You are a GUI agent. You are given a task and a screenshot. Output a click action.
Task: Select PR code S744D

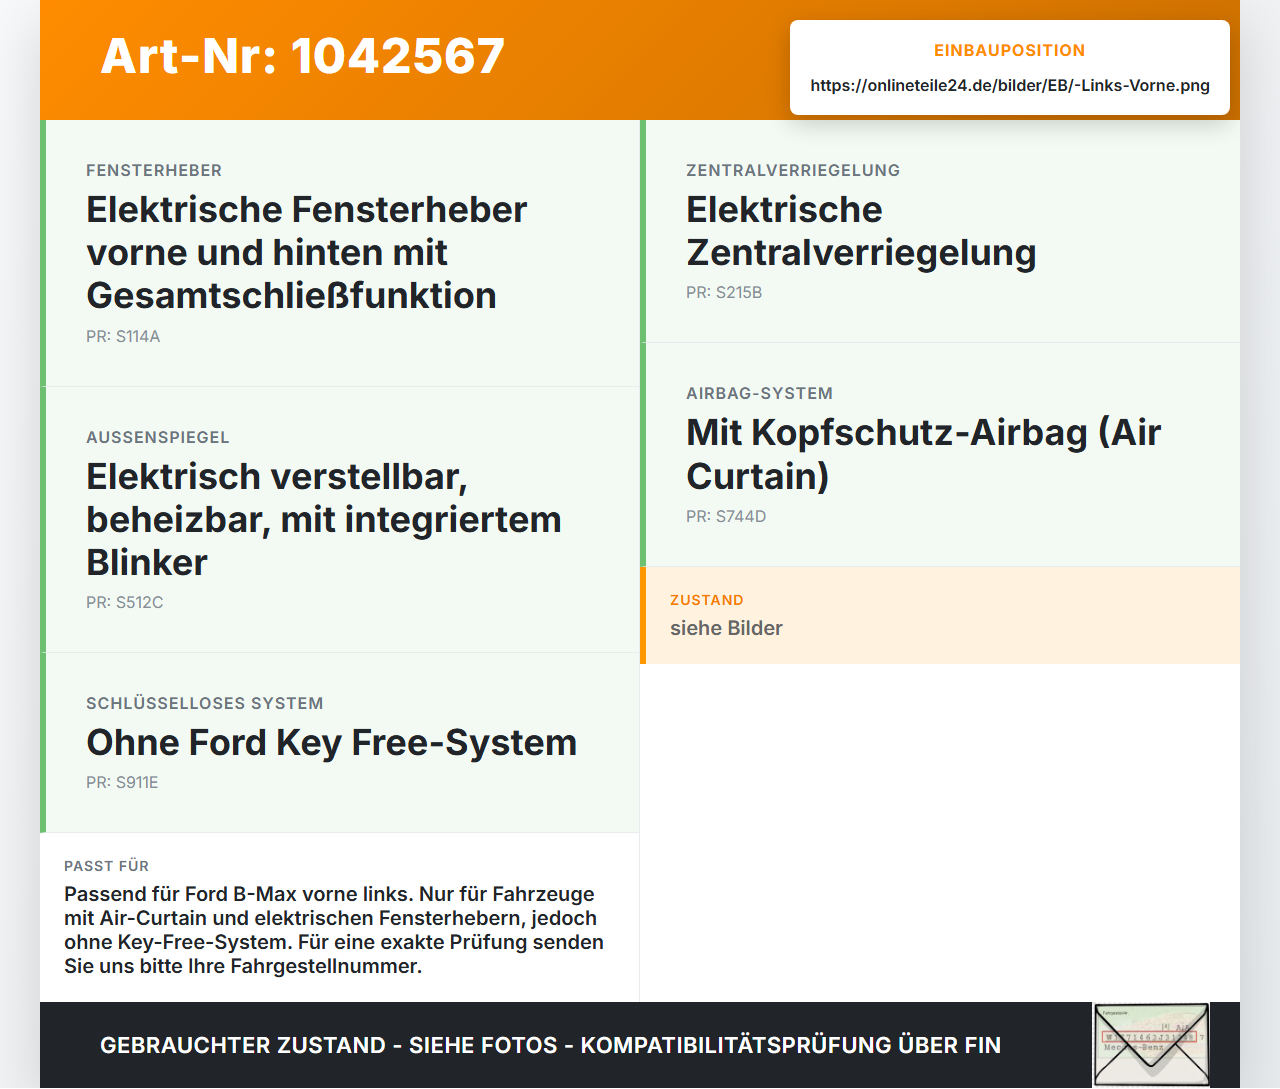pyautogui.click(x=726, y=516)
